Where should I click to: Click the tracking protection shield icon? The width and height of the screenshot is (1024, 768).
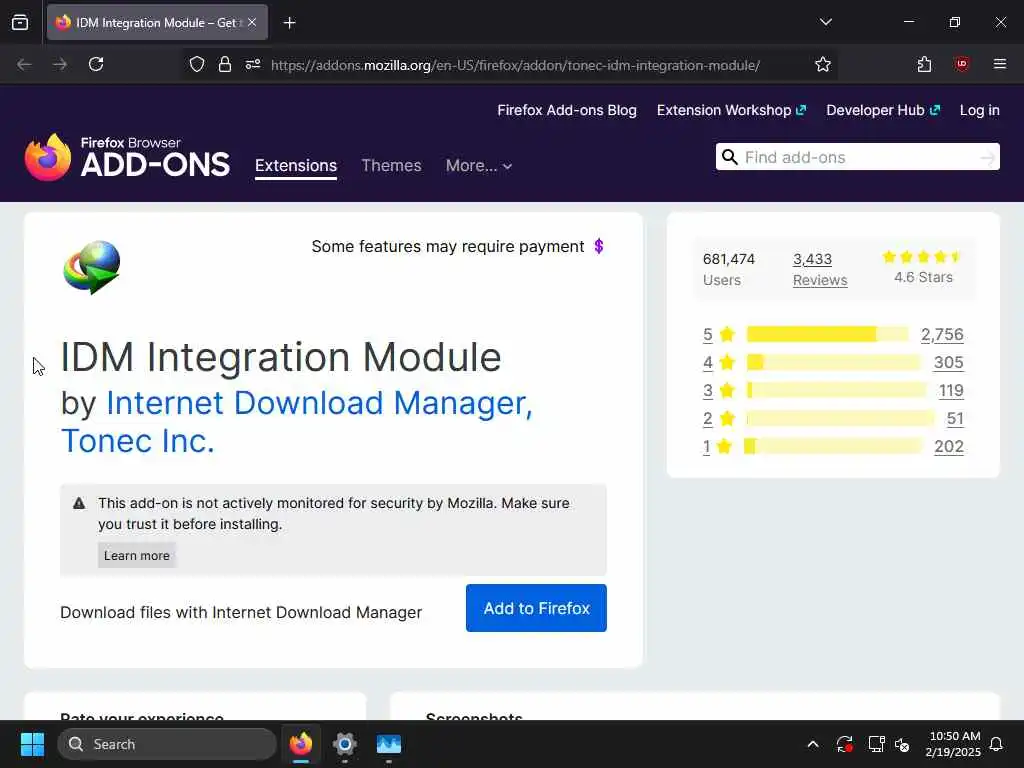197,64
